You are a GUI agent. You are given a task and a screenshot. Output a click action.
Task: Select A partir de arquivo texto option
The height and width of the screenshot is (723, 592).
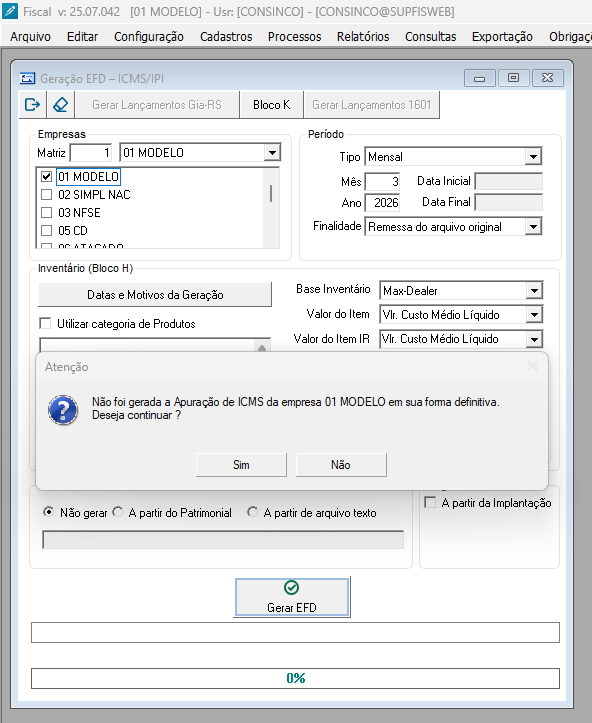[252, 512]
